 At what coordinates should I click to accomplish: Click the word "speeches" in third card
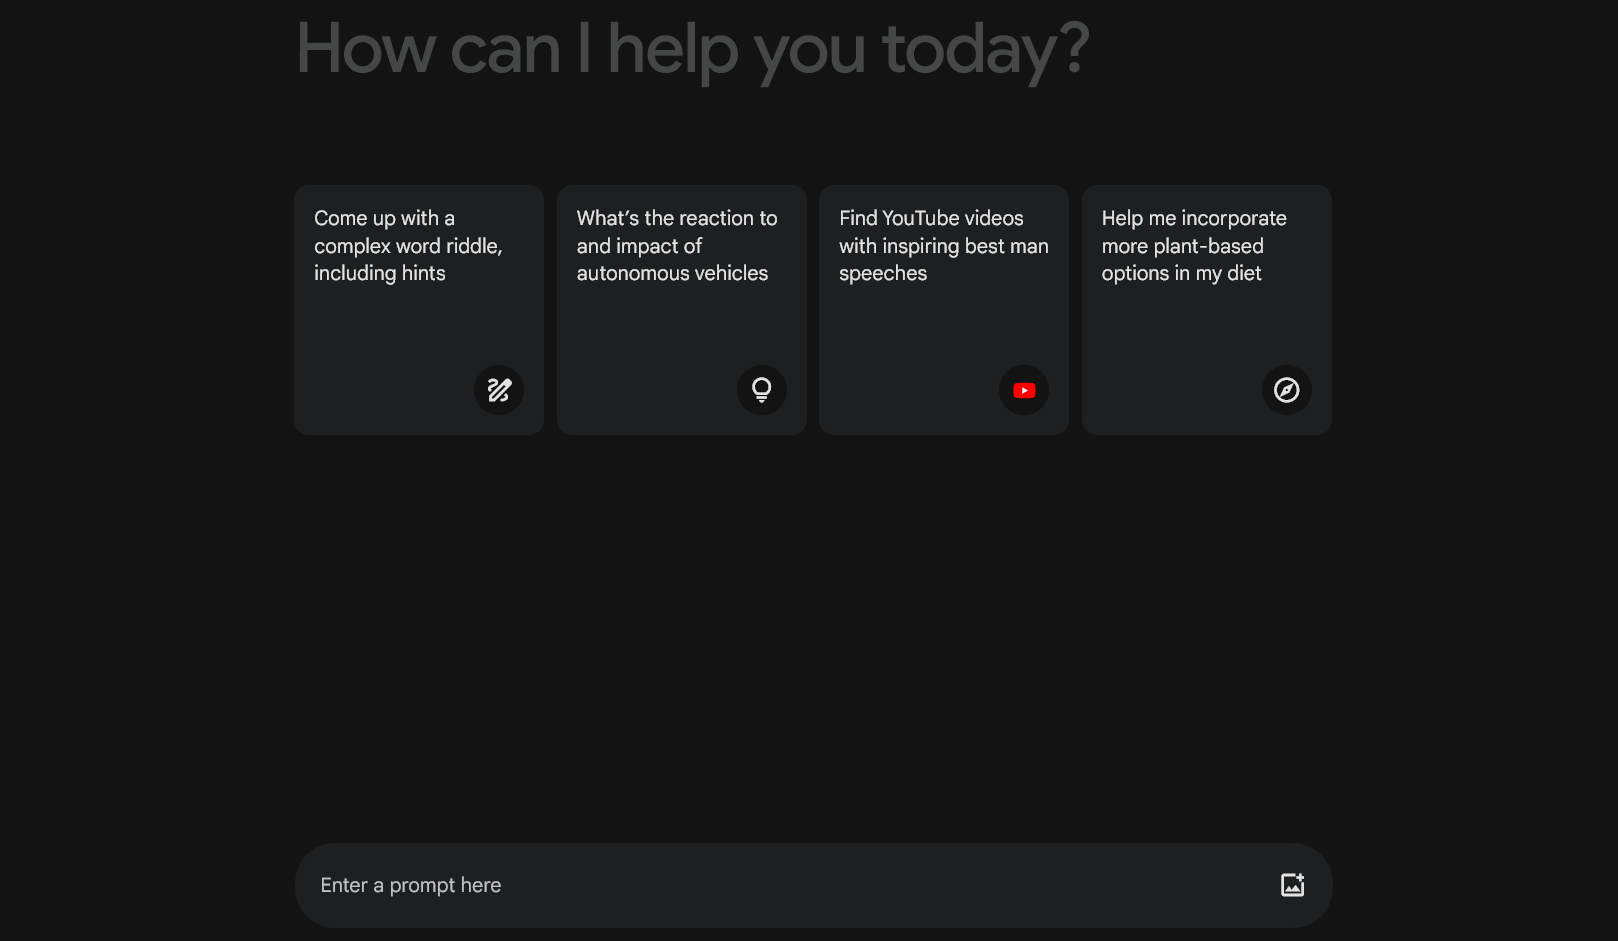pos(883,273)
